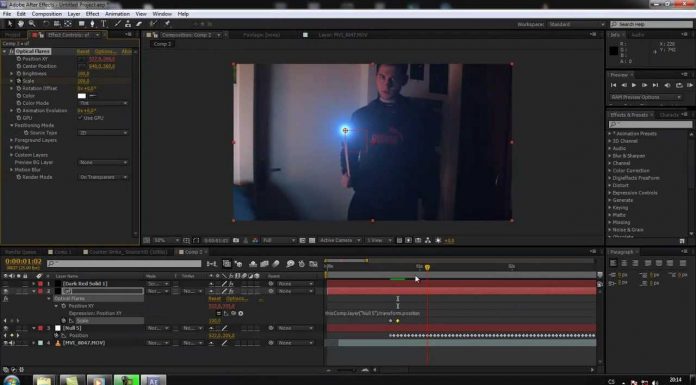
Task: Click the expression pick whip icon
Action: [x=233, y=313]
